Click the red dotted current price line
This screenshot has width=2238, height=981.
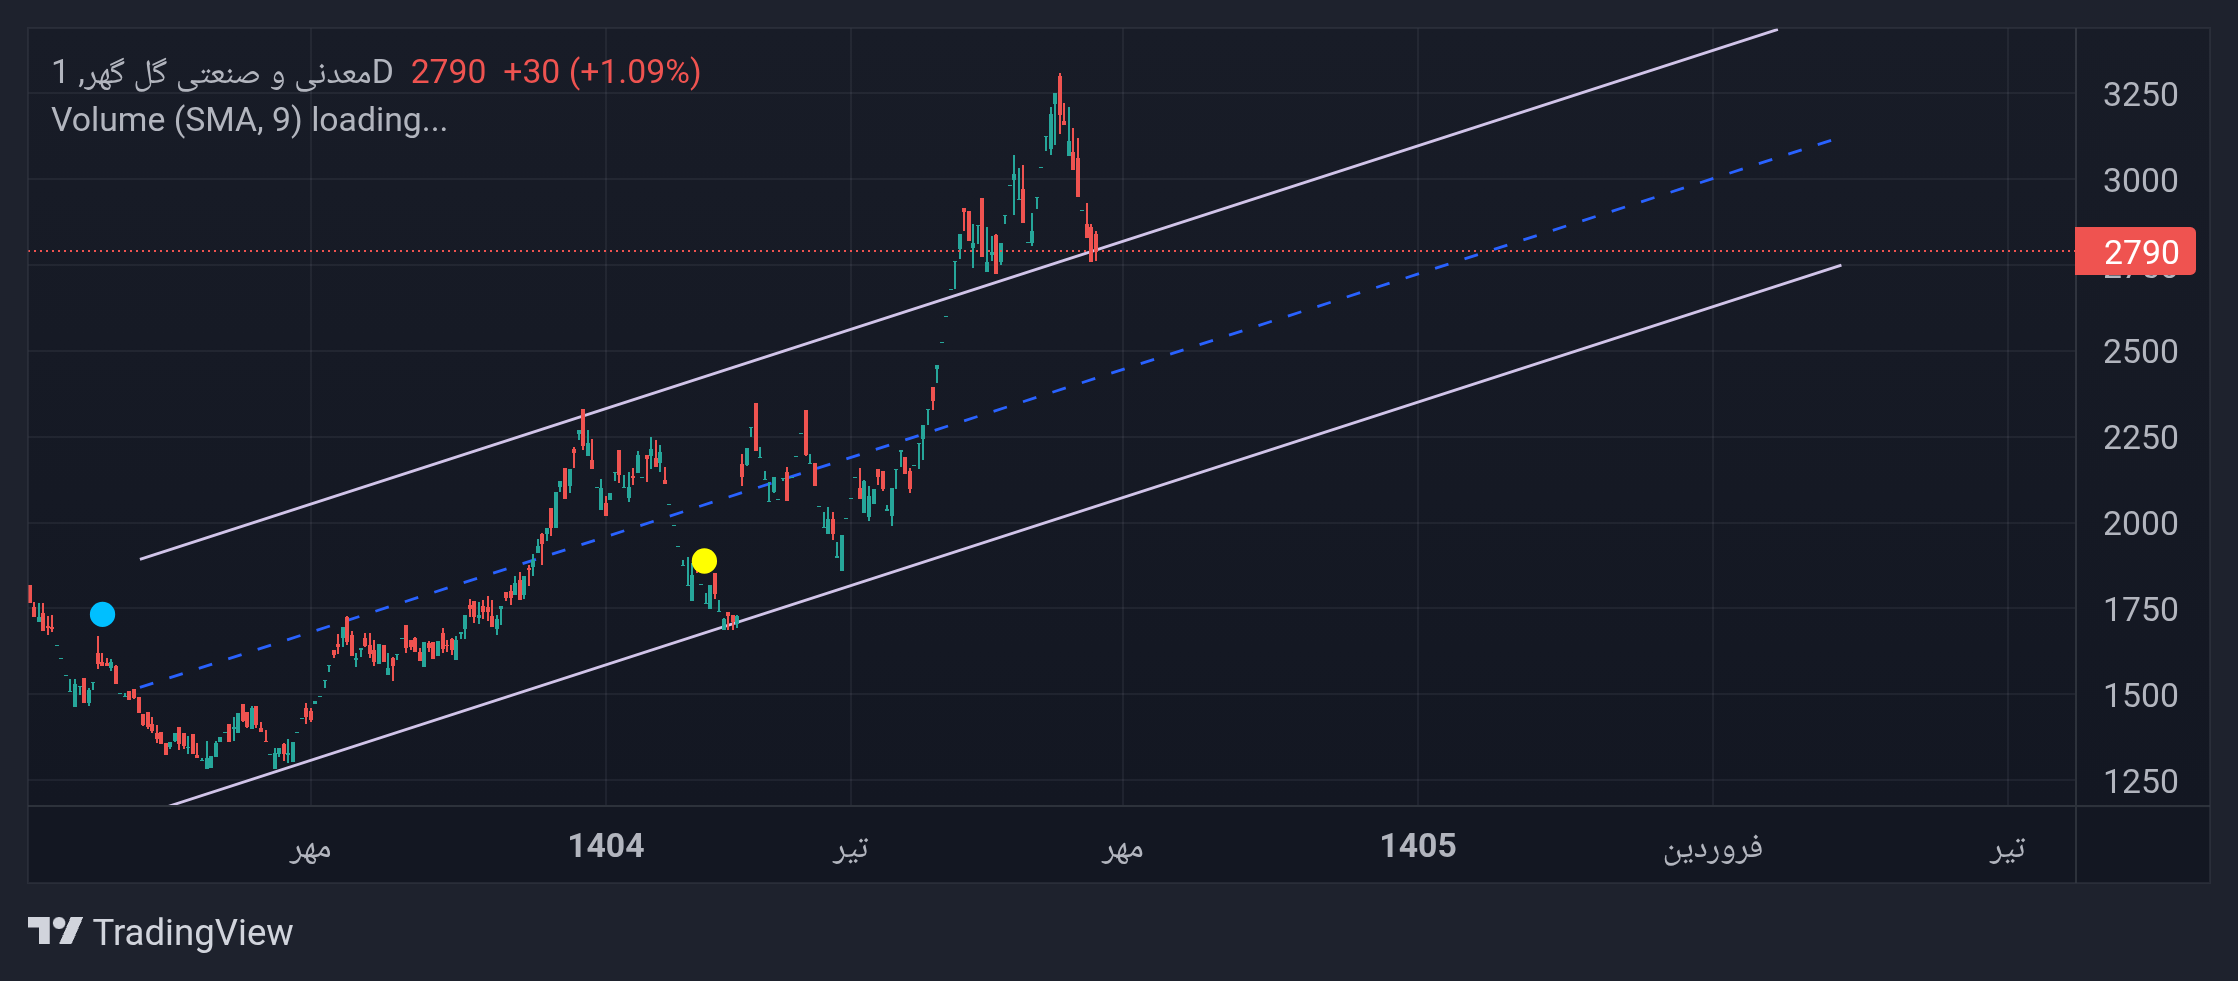click(x=1051, y=251)
